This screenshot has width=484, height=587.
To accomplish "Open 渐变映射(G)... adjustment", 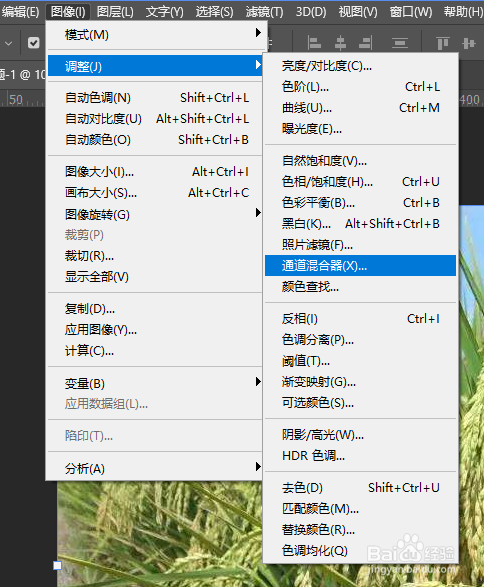I will click(360, 382).
